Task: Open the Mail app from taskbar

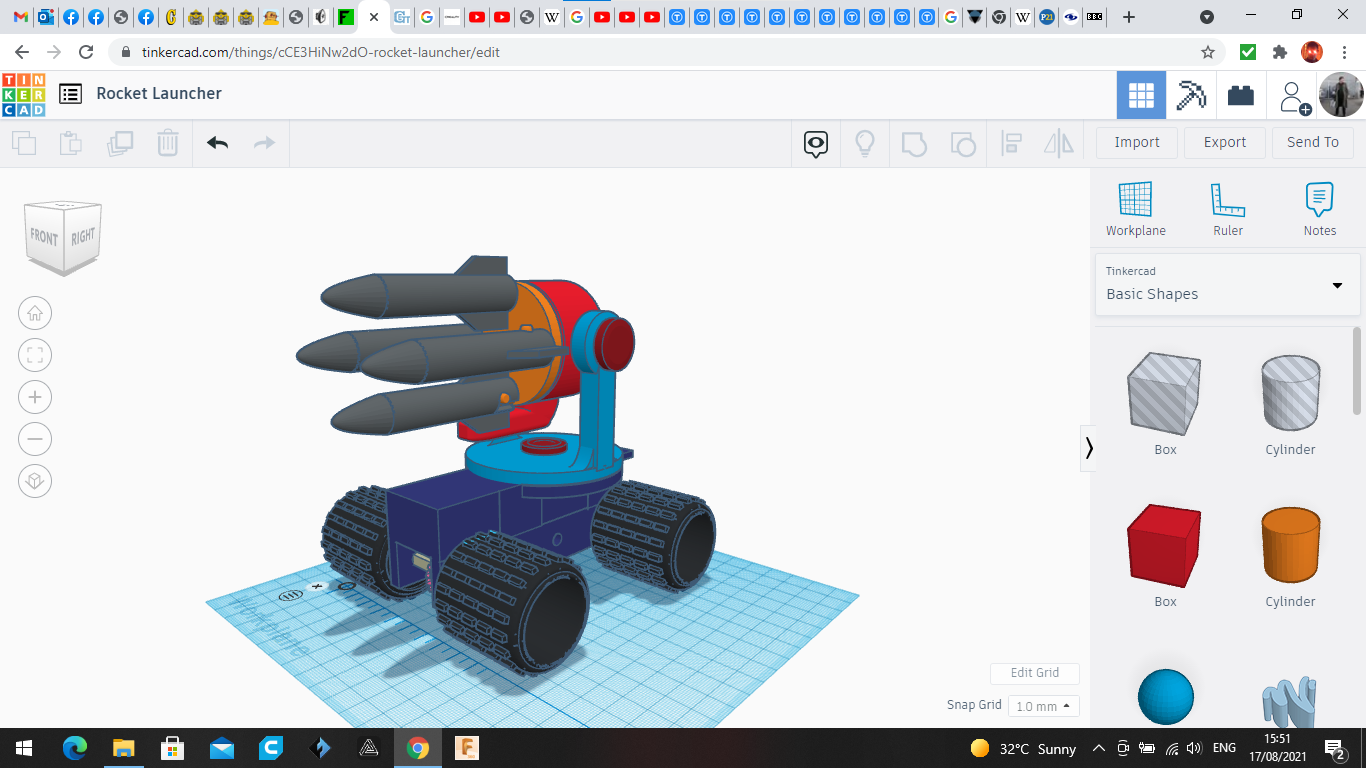Action: pyautogui.click(x=222, y=748)
